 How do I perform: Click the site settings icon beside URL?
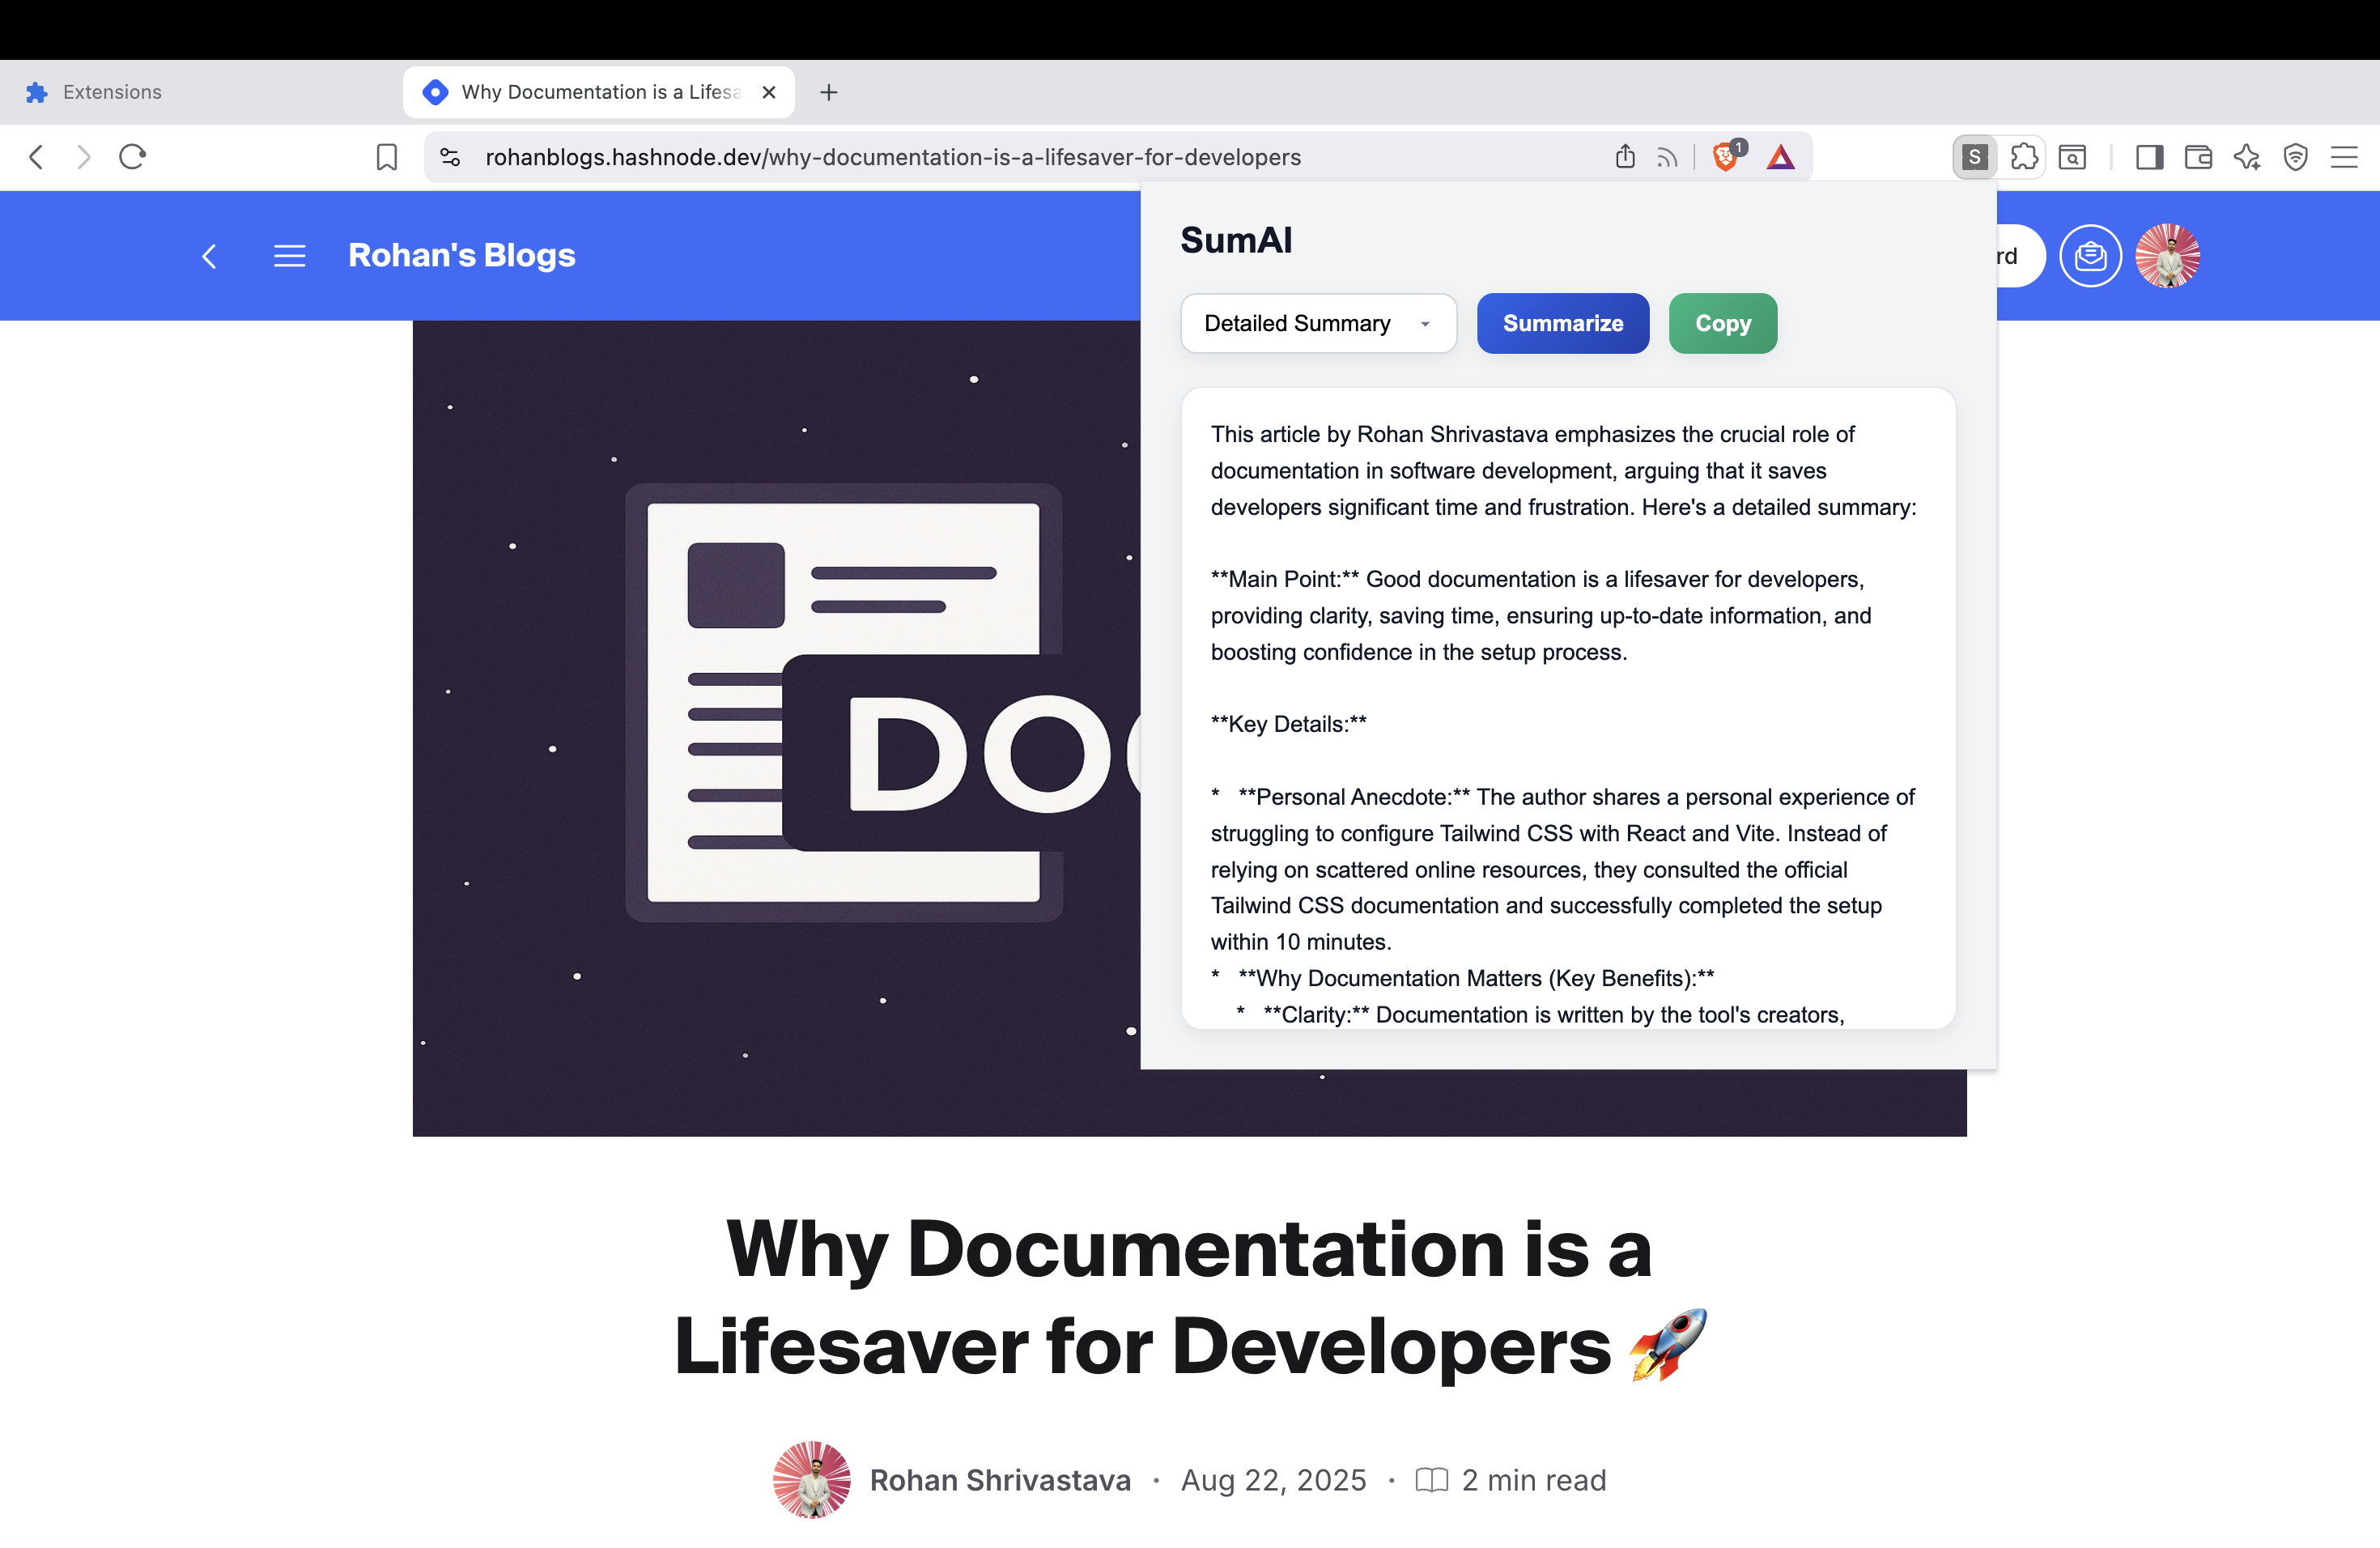pyautogui.click(x=450, y=157)
